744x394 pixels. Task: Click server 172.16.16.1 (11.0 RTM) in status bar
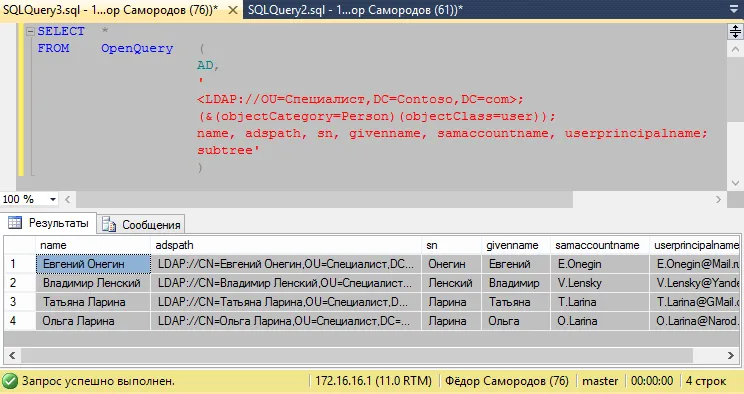tap(373, 381)
